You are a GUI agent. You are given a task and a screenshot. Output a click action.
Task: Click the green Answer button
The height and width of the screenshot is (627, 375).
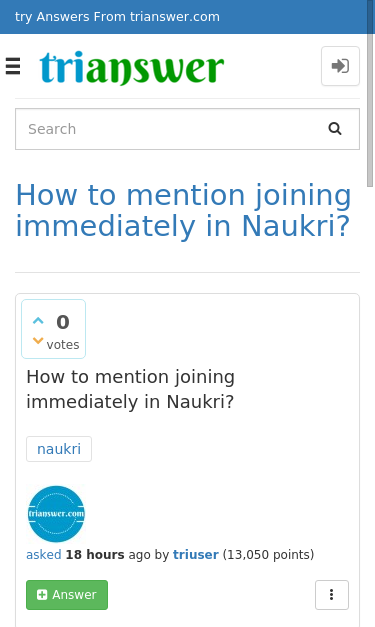pyautogui.click(x=67, y=595)
